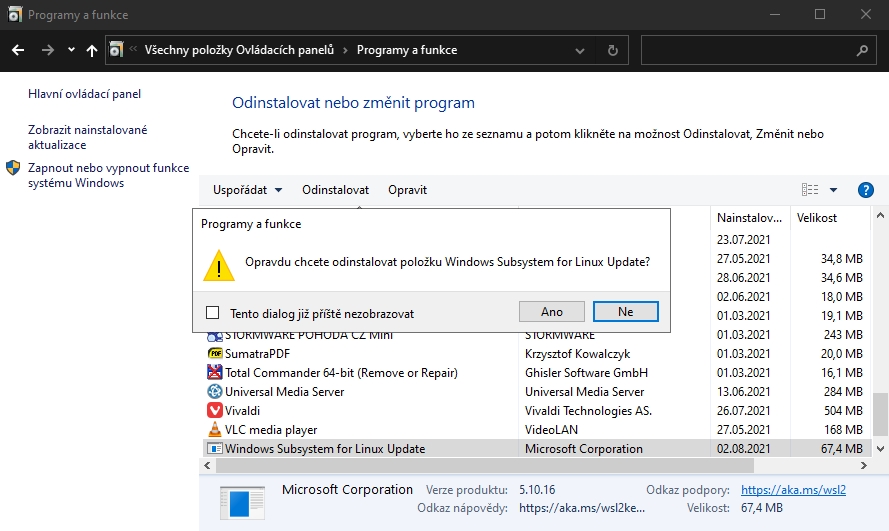Check 'Tento dialog již příště nezobrazovat'
The image size is (889, 531).
[213, 313]
